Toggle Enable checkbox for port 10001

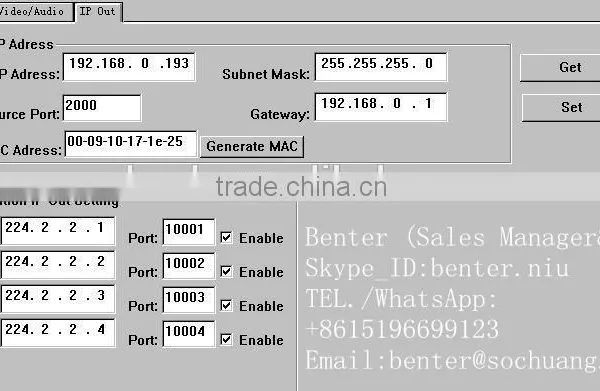click(226, 238)
